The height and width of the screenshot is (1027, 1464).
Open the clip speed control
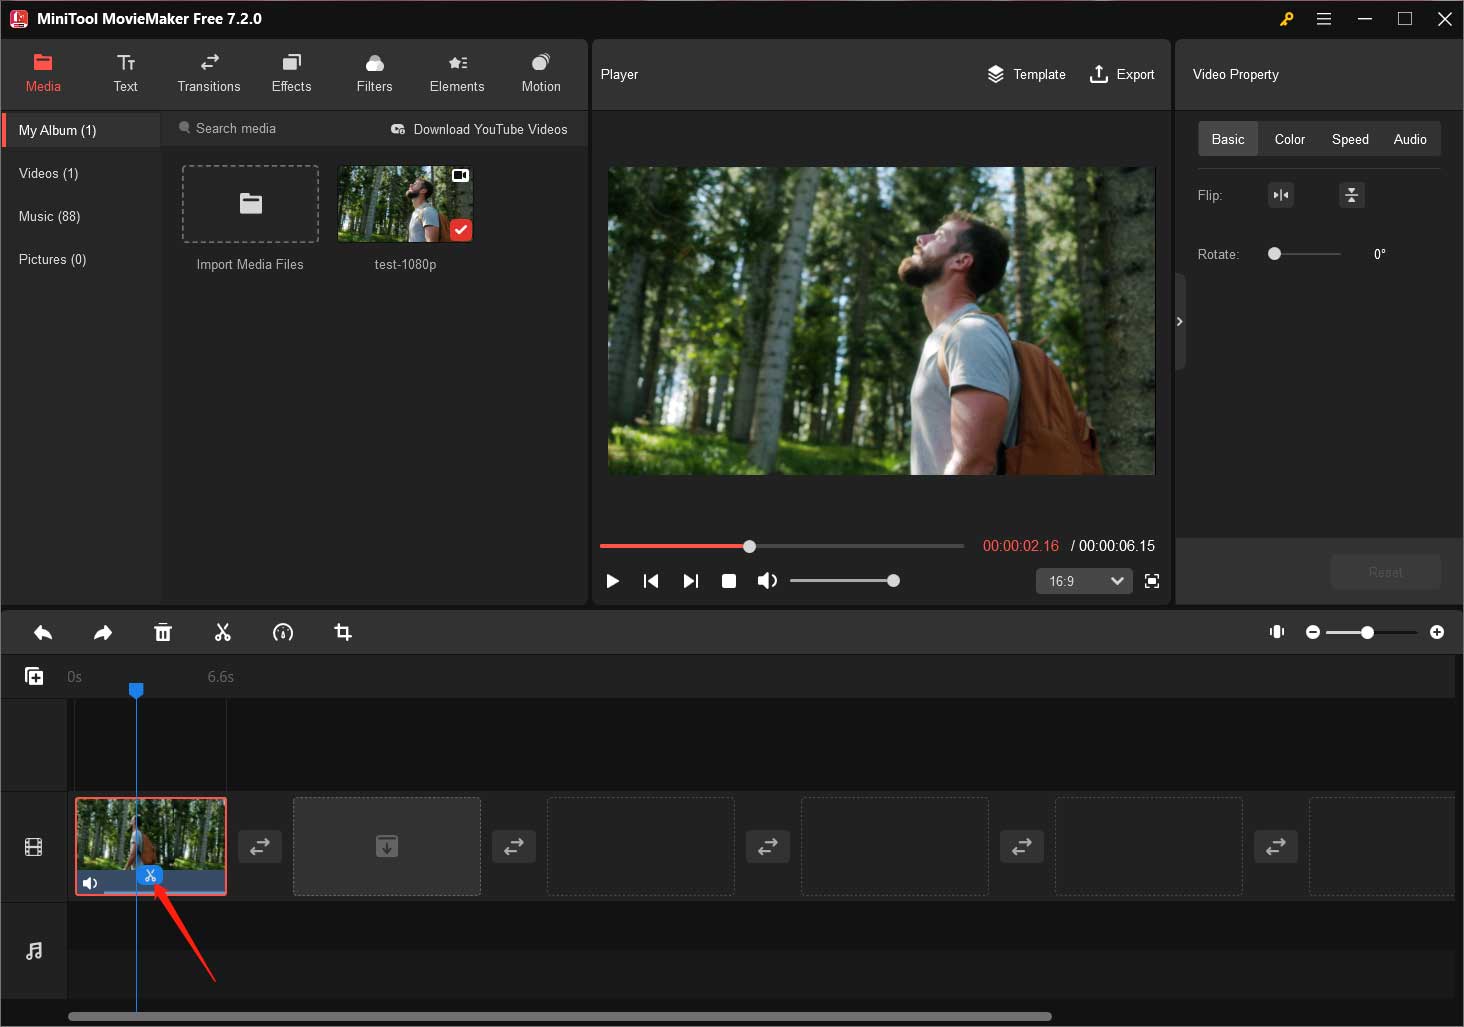283,632
